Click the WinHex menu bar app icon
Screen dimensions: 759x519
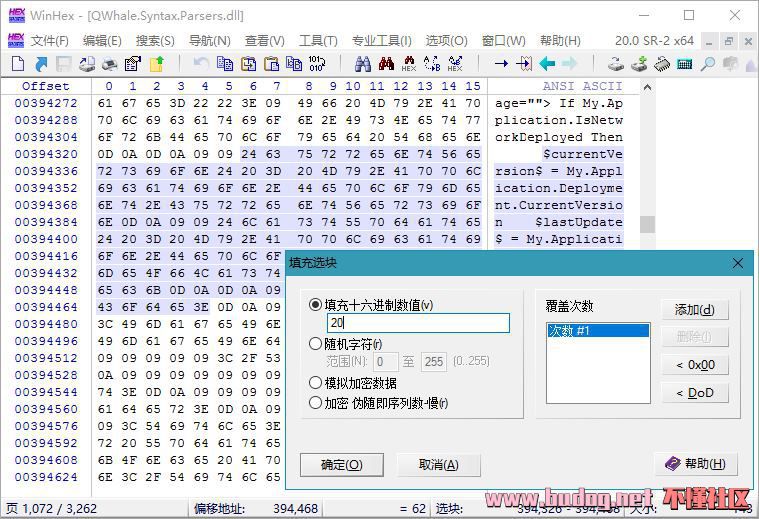pos(16,41)
